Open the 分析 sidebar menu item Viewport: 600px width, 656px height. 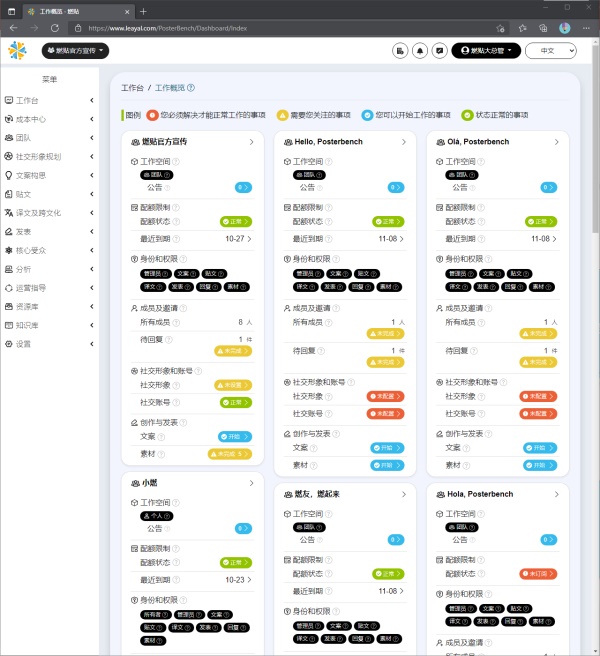(x=50, y=269)
